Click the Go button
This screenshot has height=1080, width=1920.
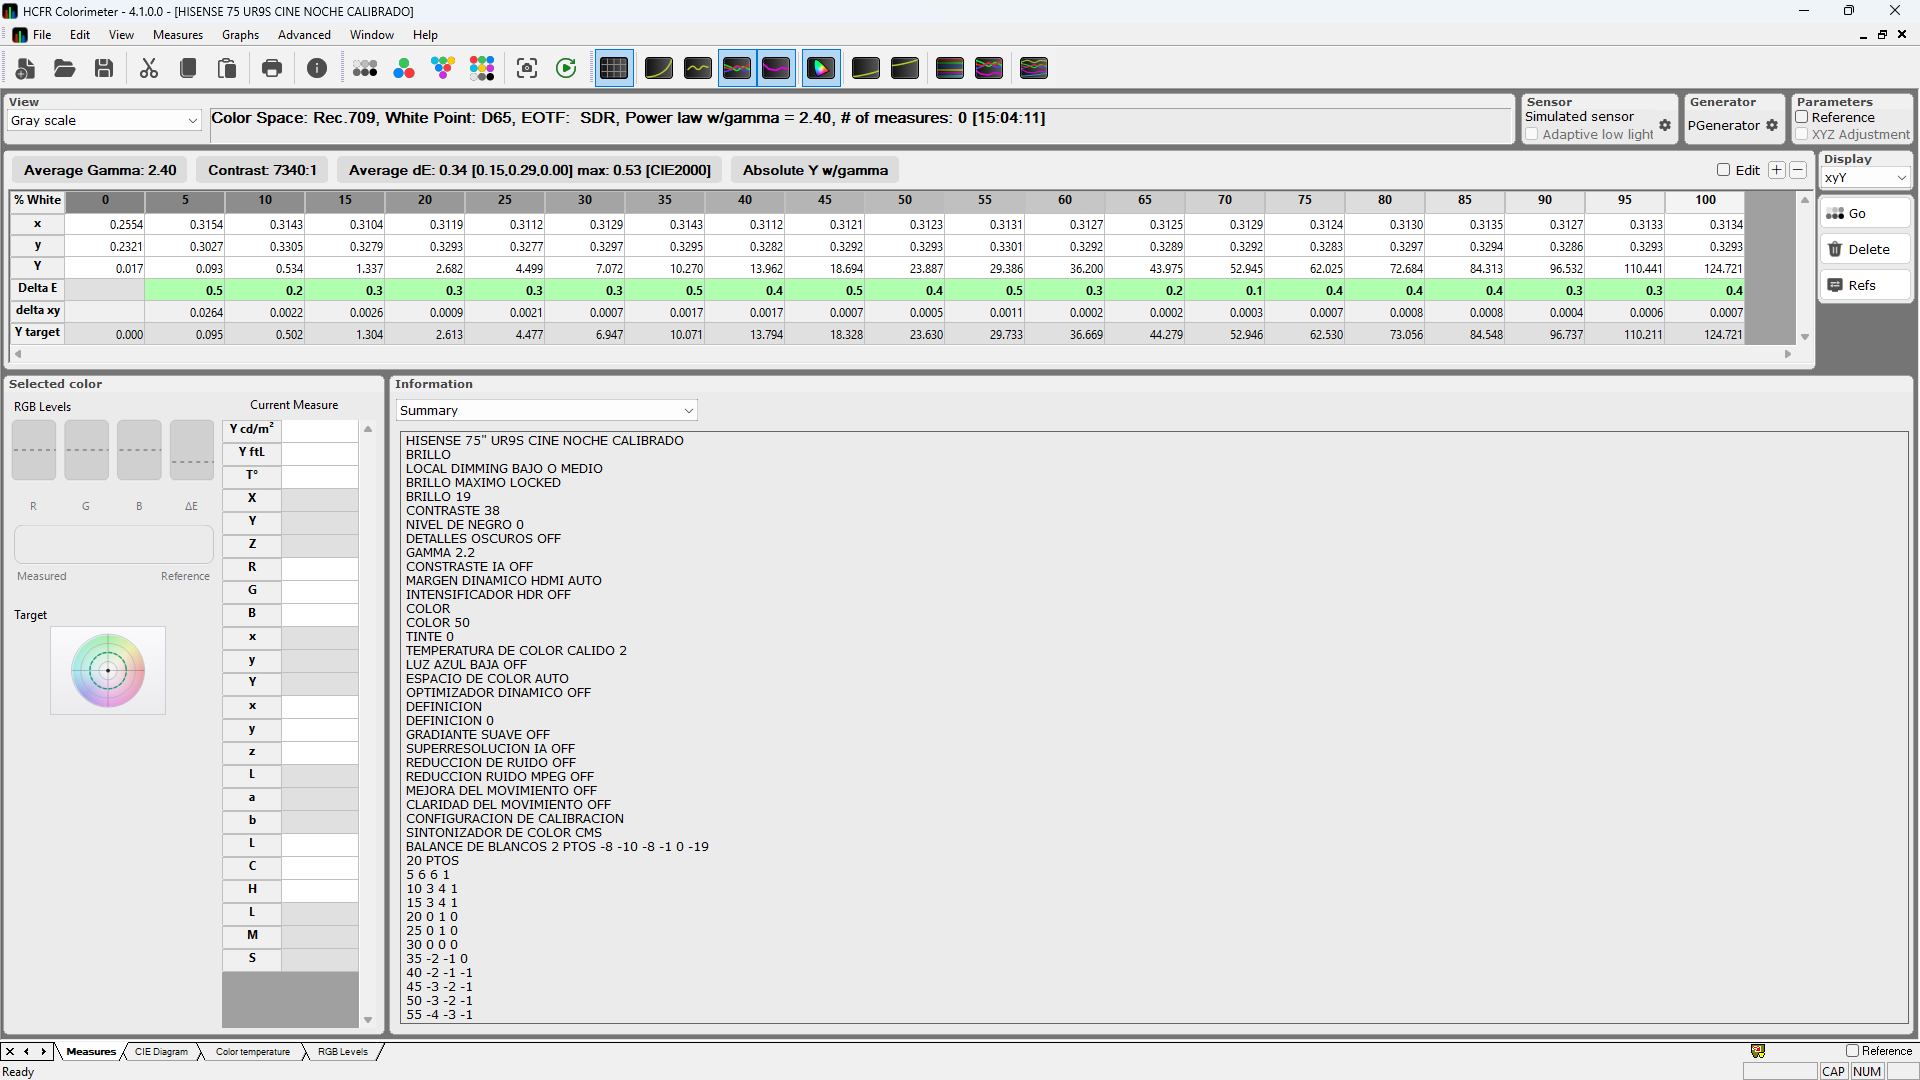(1865, 213)
